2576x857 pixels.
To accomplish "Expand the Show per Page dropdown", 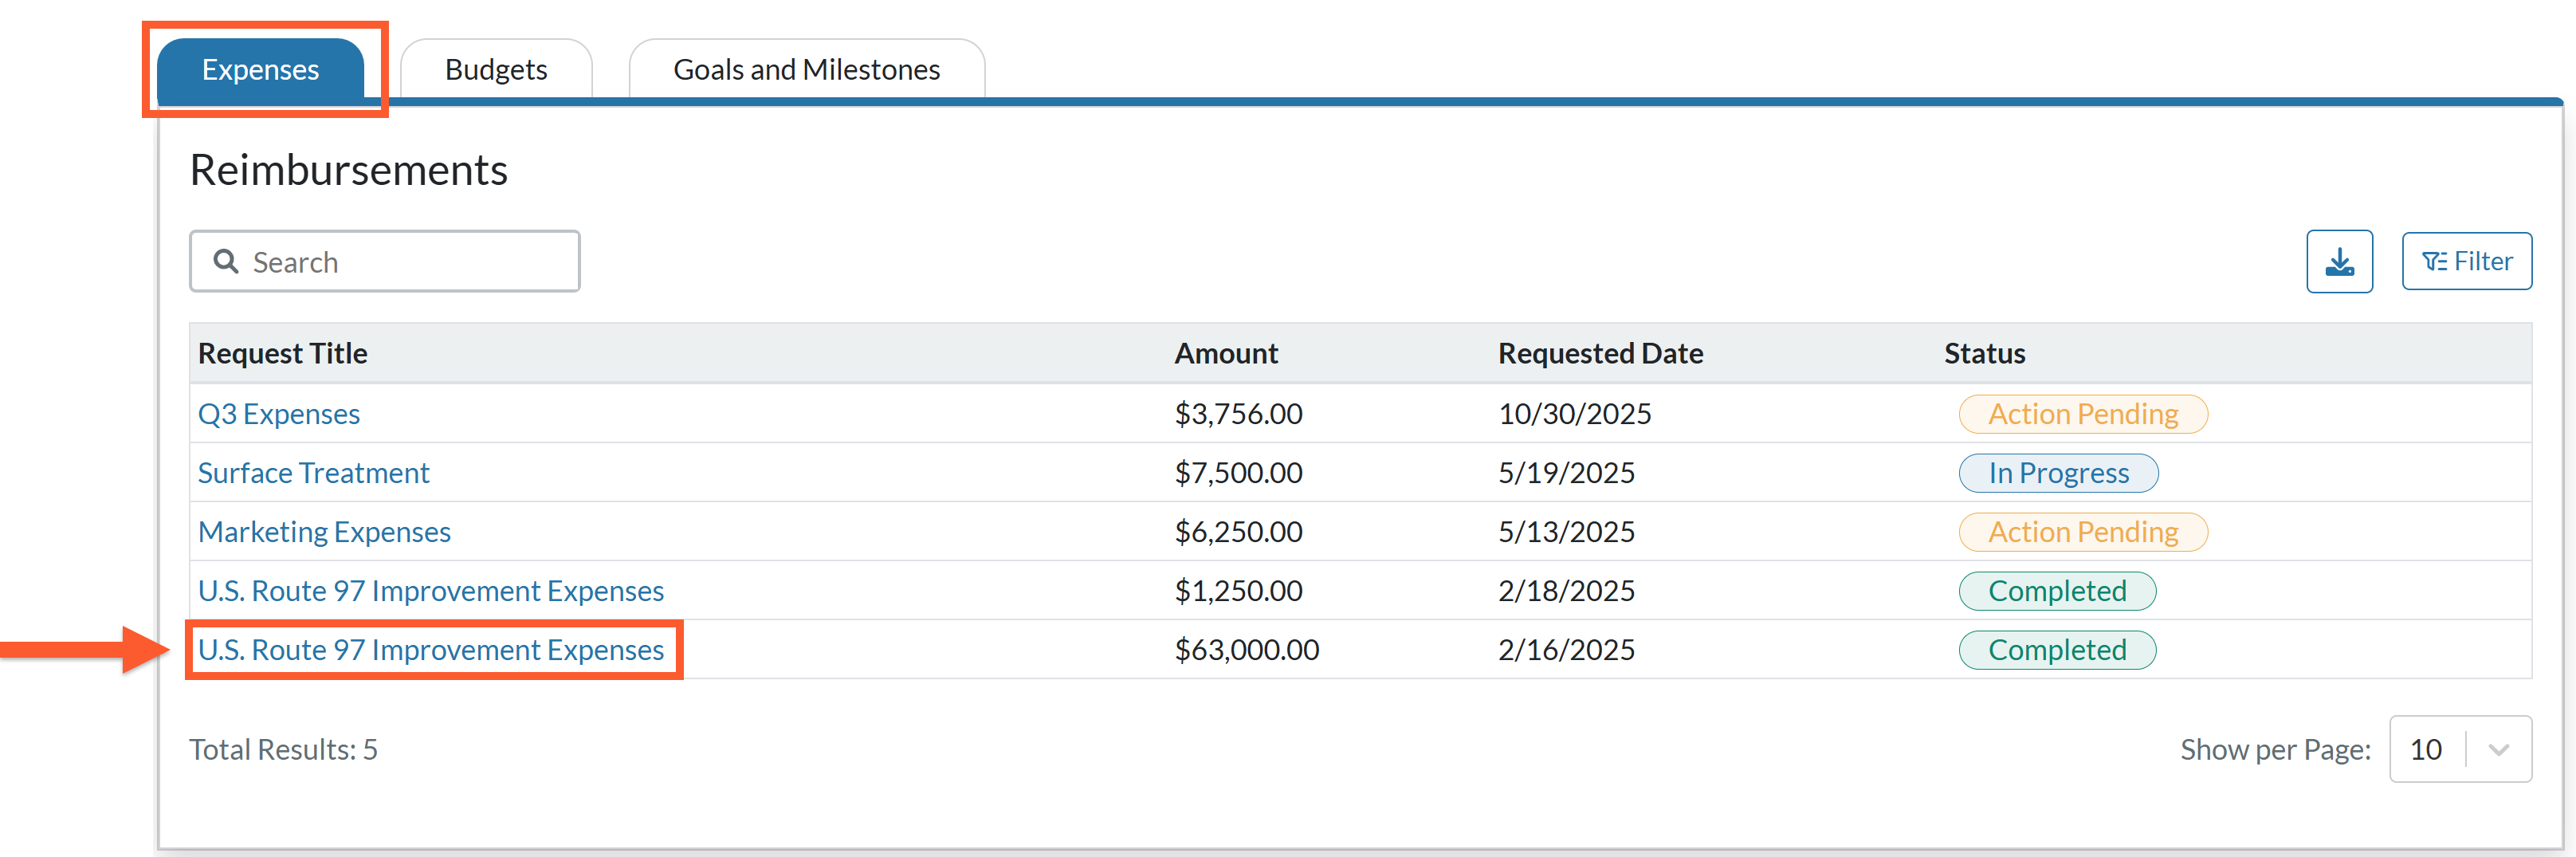I will (x=2460, y=749).
